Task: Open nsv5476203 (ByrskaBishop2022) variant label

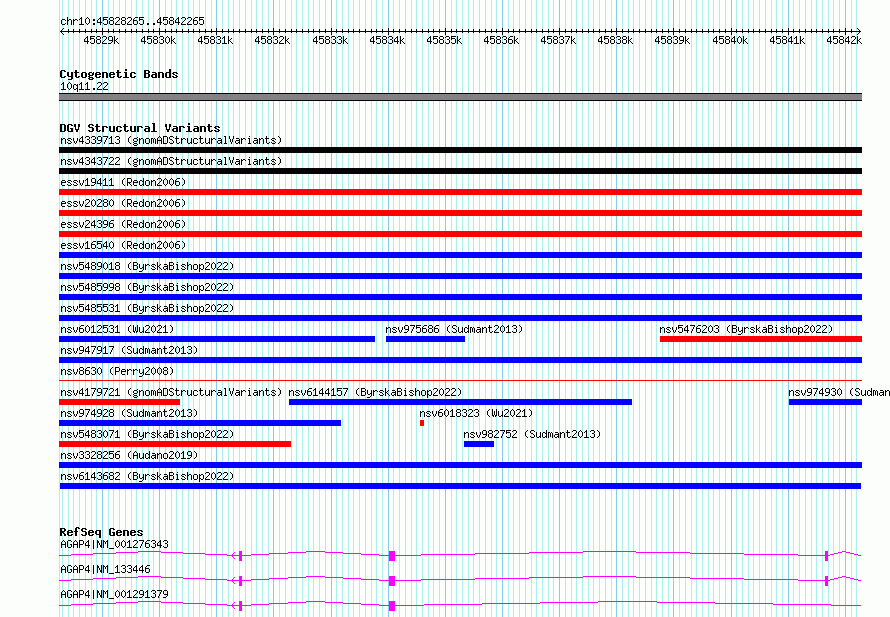Action: click(x=746, y=329)
